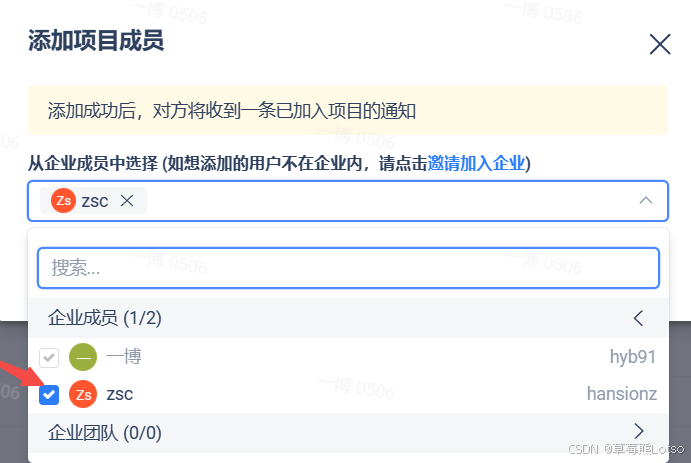
Task: Focus the 搜索 search input field
Action: (348, 268)
